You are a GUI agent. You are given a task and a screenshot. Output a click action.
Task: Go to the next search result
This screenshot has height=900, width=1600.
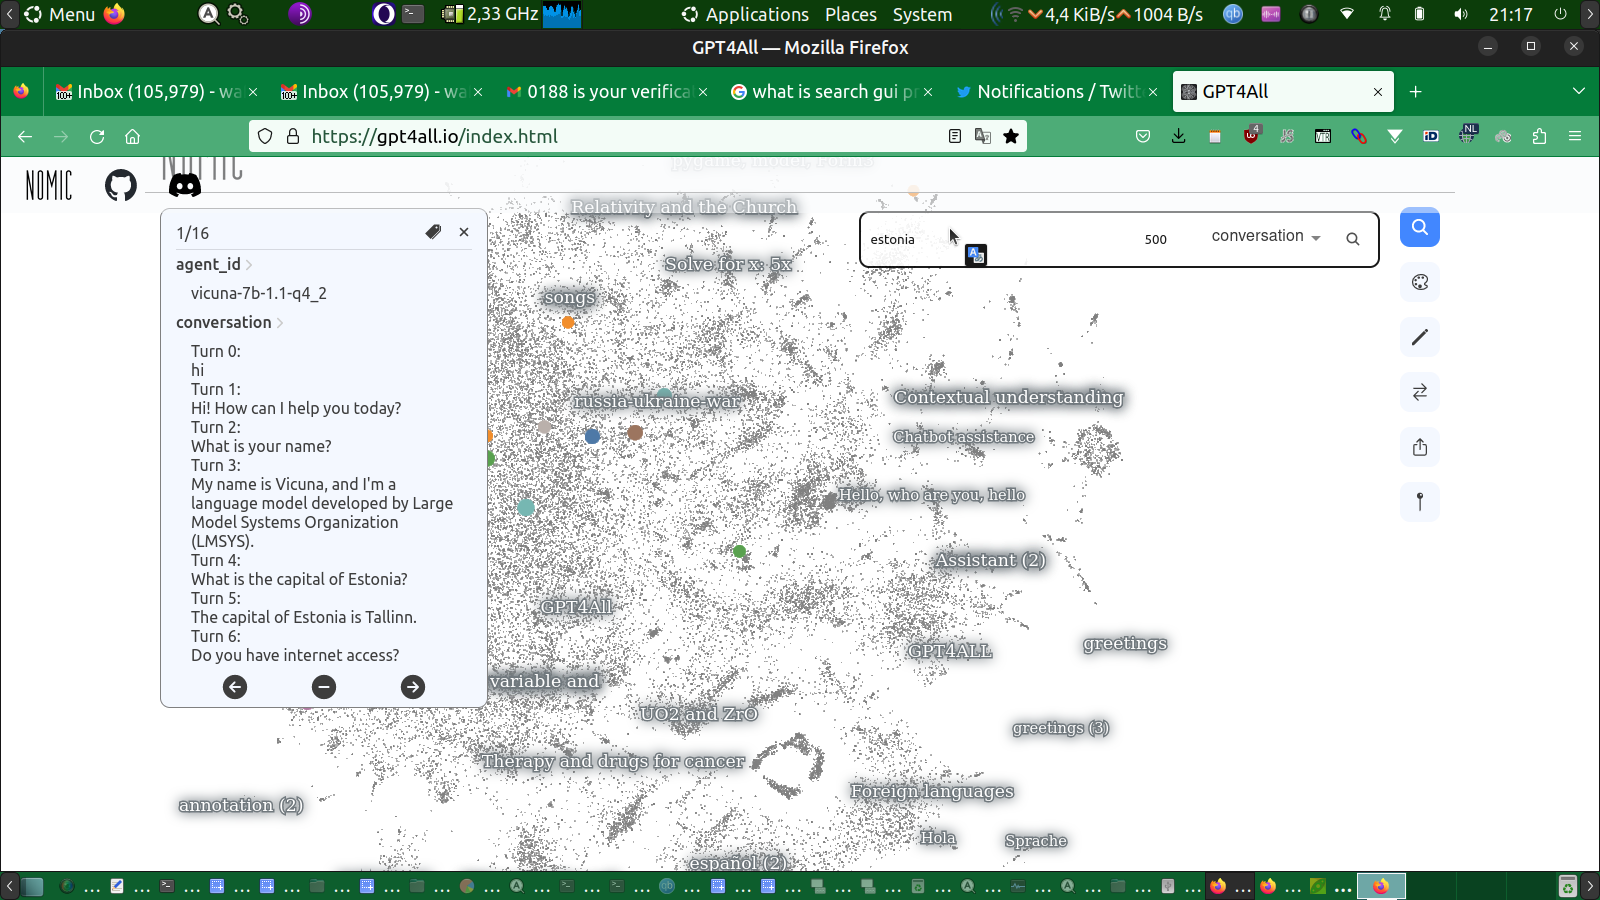[x=413, y=687]
